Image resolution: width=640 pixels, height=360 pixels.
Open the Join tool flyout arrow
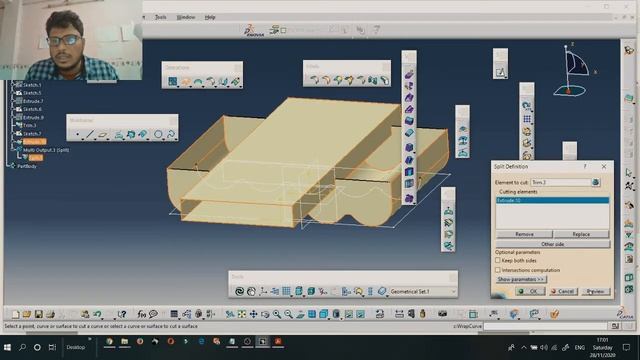[x=178, y=87]
